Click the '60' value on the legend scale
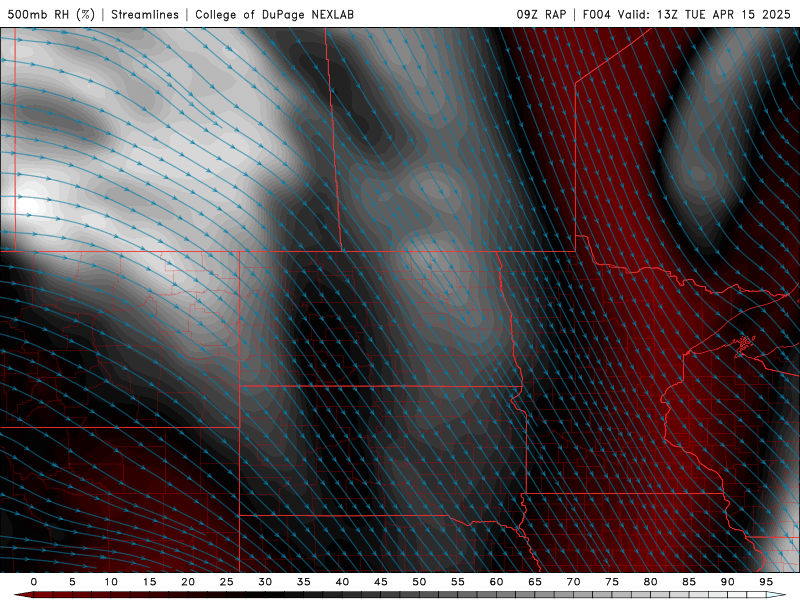The image size is (800, 600). (x=496, y=582)
